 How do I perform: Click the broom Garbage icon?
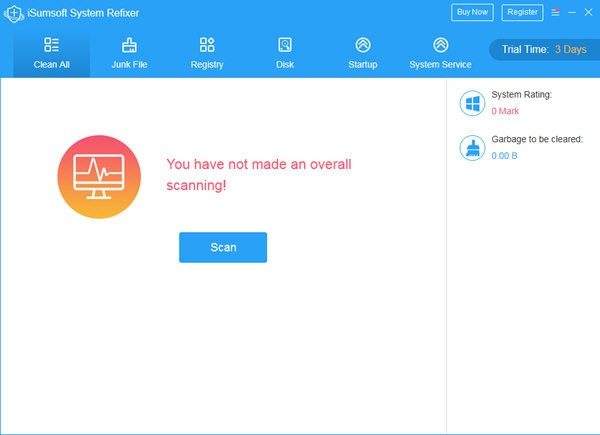point(472,148)
